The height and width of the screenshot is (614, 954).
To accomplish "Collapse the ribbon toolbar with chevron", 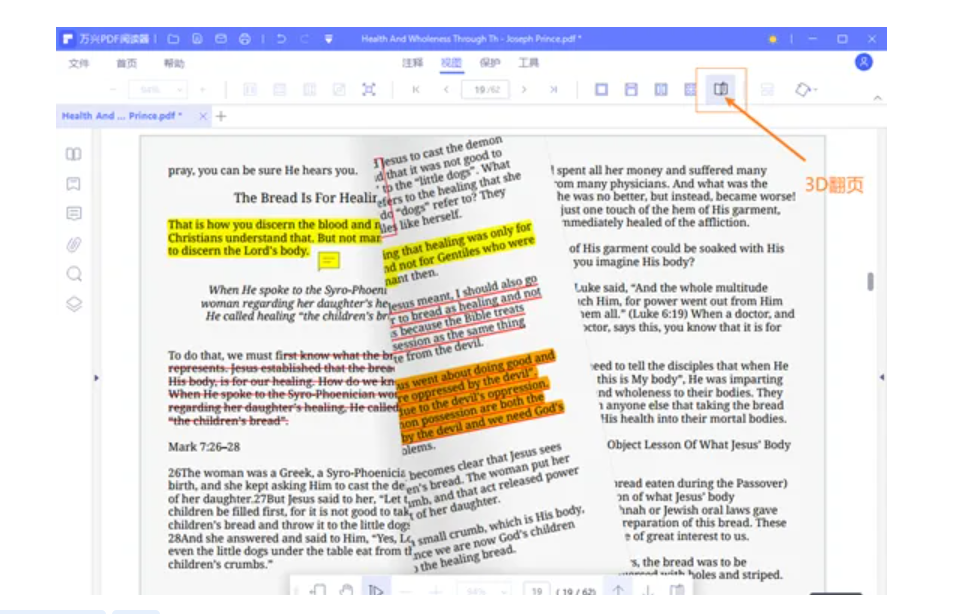I will click(x=878, y=99).
